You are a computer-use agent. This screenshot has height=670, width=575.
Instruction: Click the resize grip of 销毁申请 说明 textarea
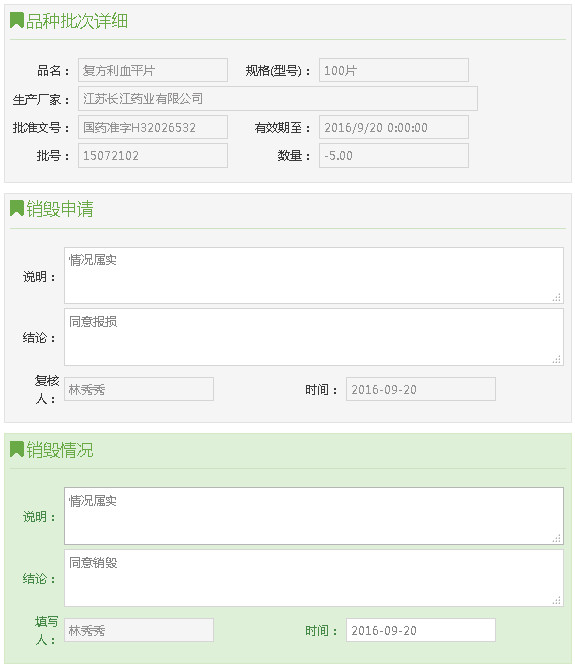click(x=556, y=297)
